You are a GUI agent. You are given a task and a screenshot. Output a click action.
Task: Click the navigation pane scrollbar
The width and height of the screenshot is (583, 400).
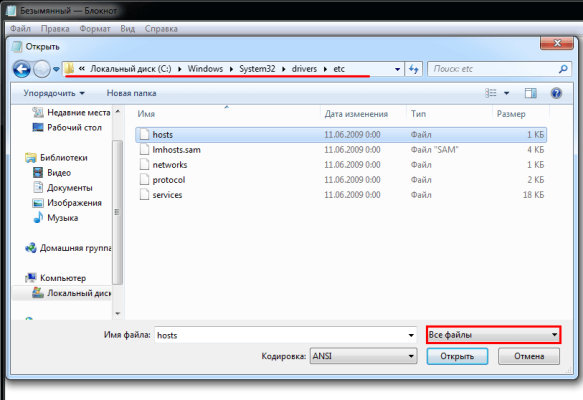(117, 212)
